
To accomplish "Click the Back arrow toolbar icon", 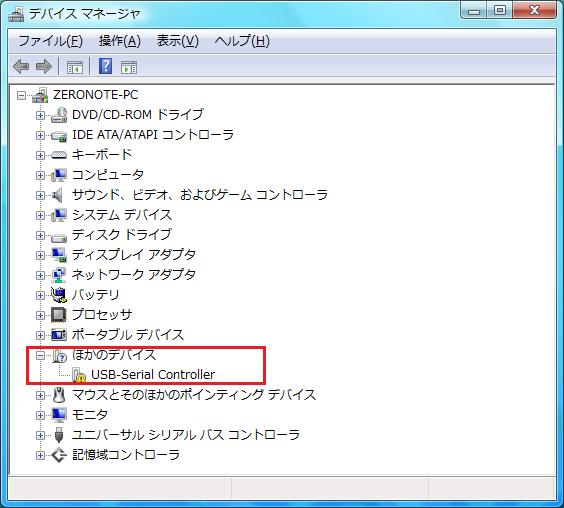I will pos(21,67).
